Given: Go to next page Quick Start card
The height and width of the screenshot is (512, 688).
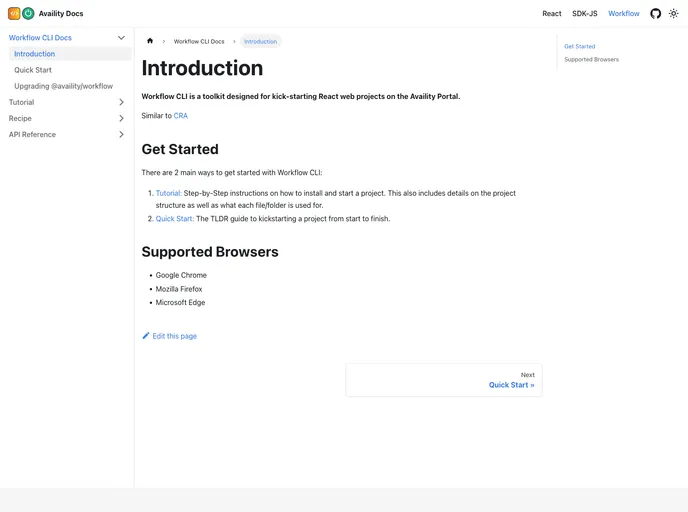Looking at the screenshot, I should (x=444, y=380).
